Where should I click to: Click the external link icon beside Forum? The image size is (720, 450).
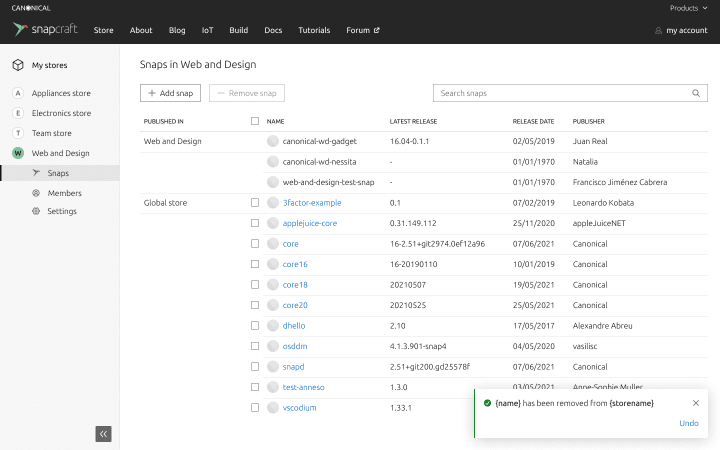pyautogui.click(x=377, y=30)
